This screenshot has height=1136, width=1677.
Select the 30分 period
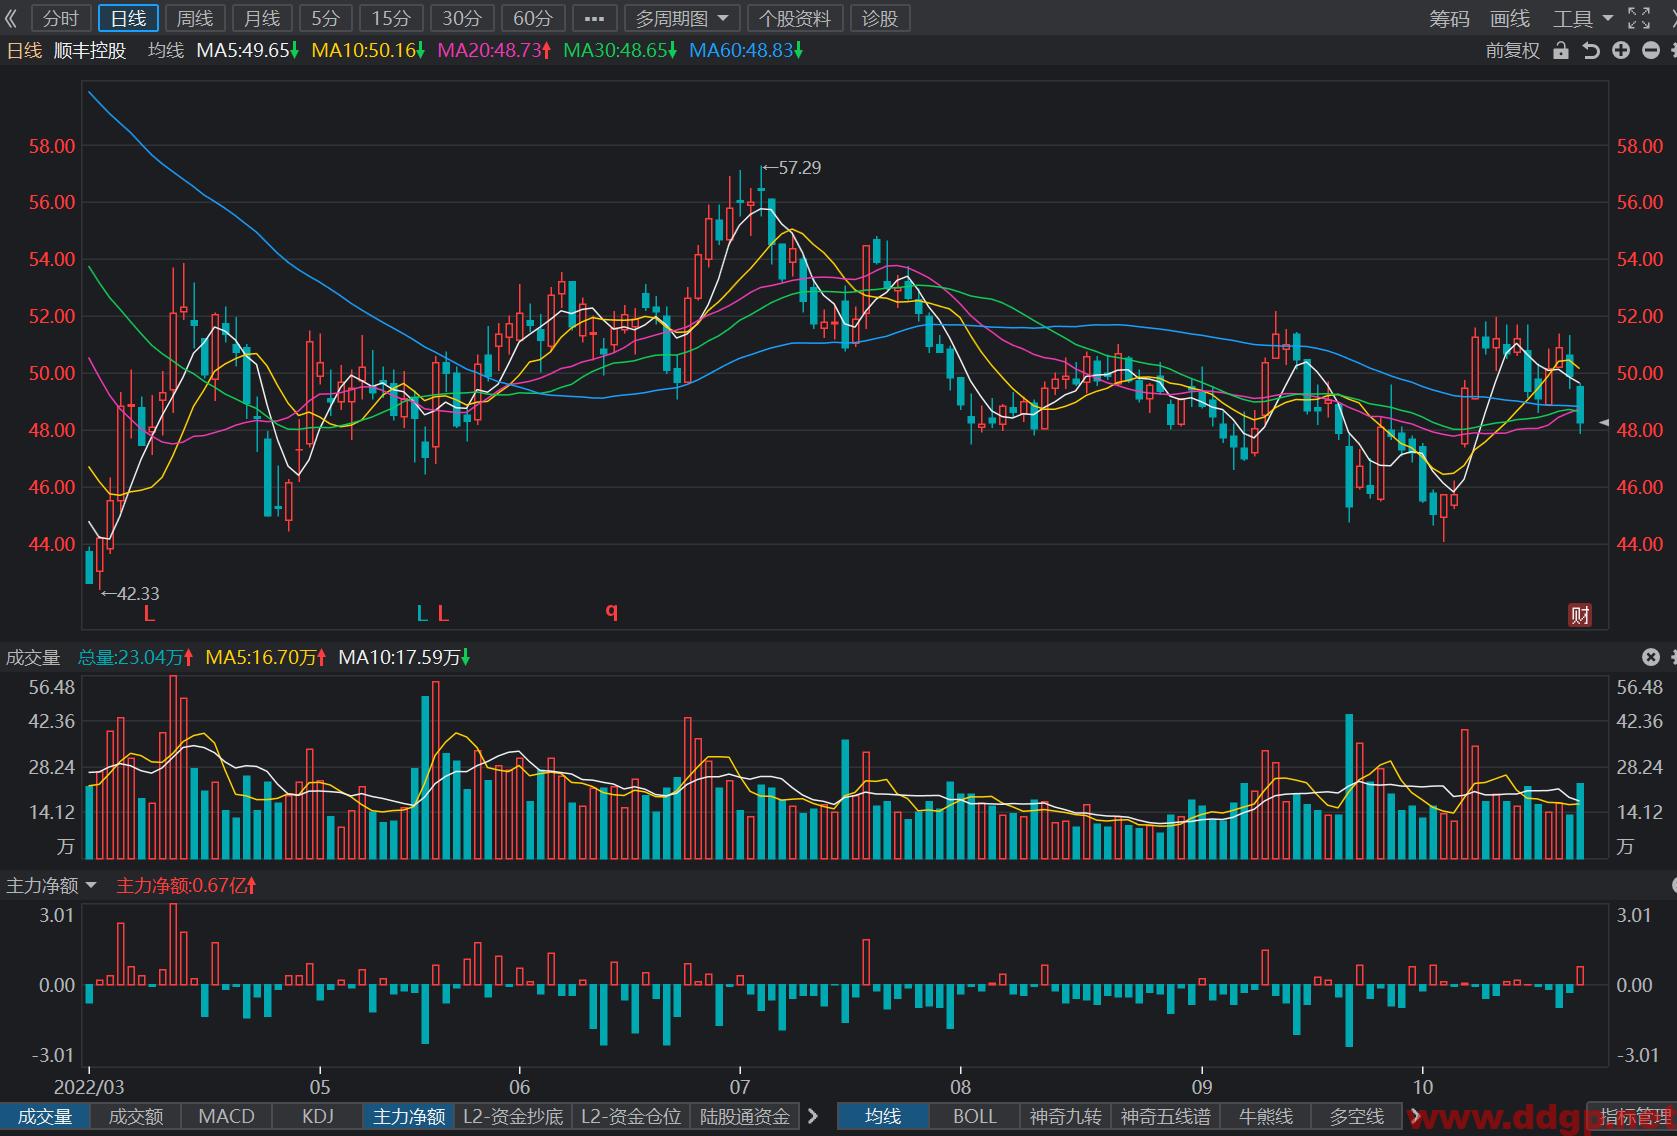pos(462,18)
